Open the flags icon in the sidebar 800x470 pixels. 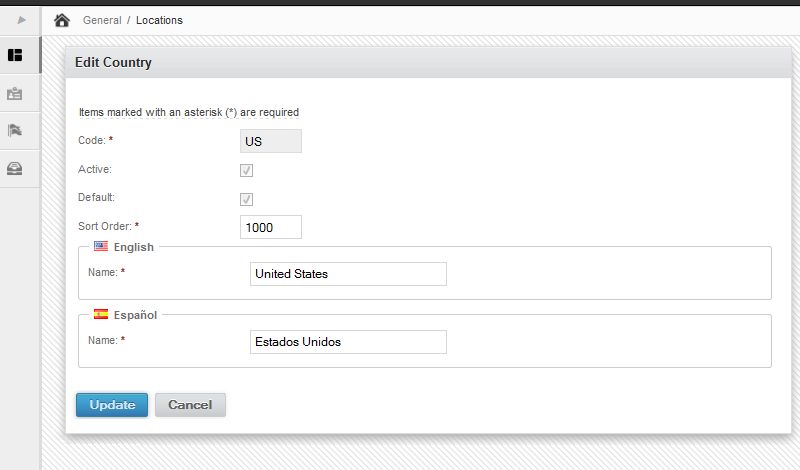click(15, 131)
